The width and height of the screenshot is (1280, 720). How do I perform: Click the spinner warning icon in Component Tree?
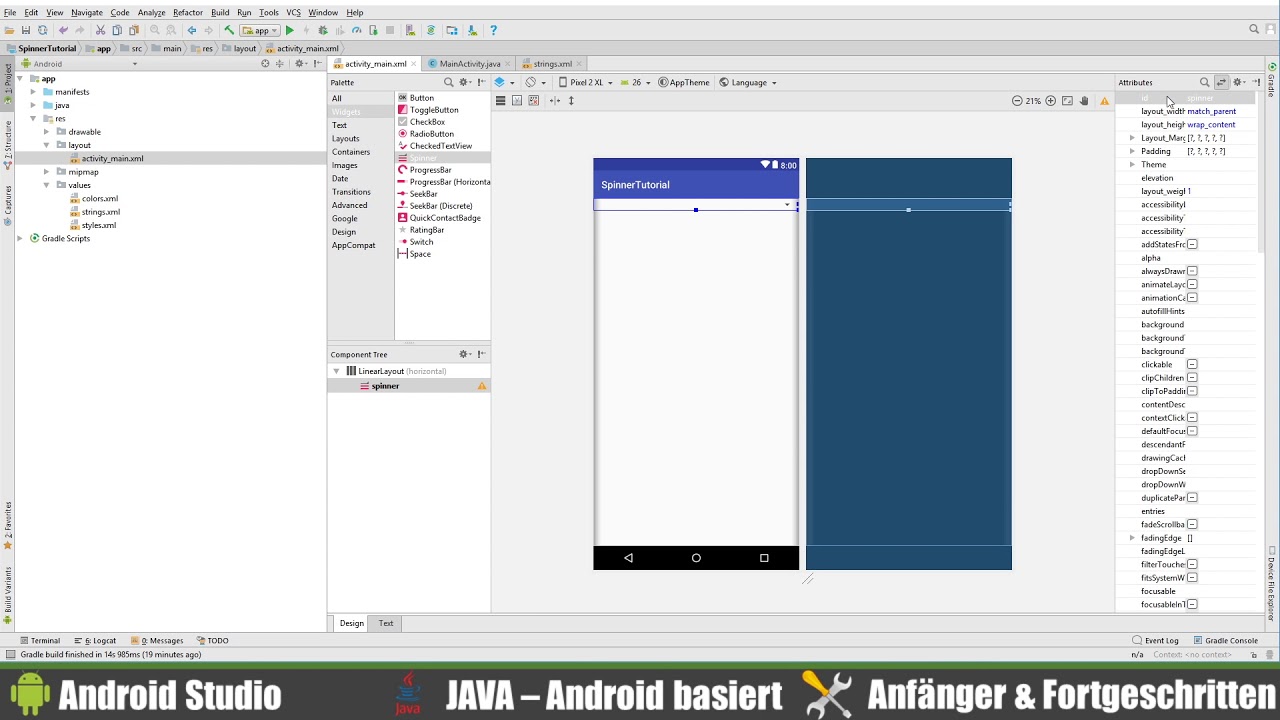click(482, 386)
